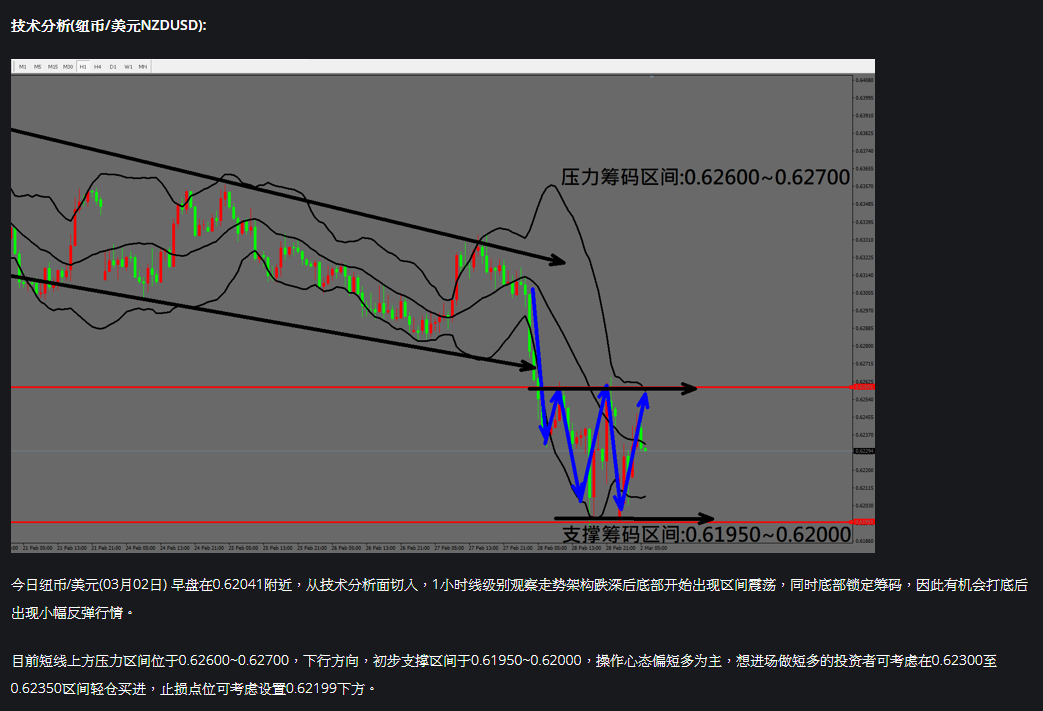Switch chart to H4 timeframe
1043x711 pixels.
click(x=98, y=67)
